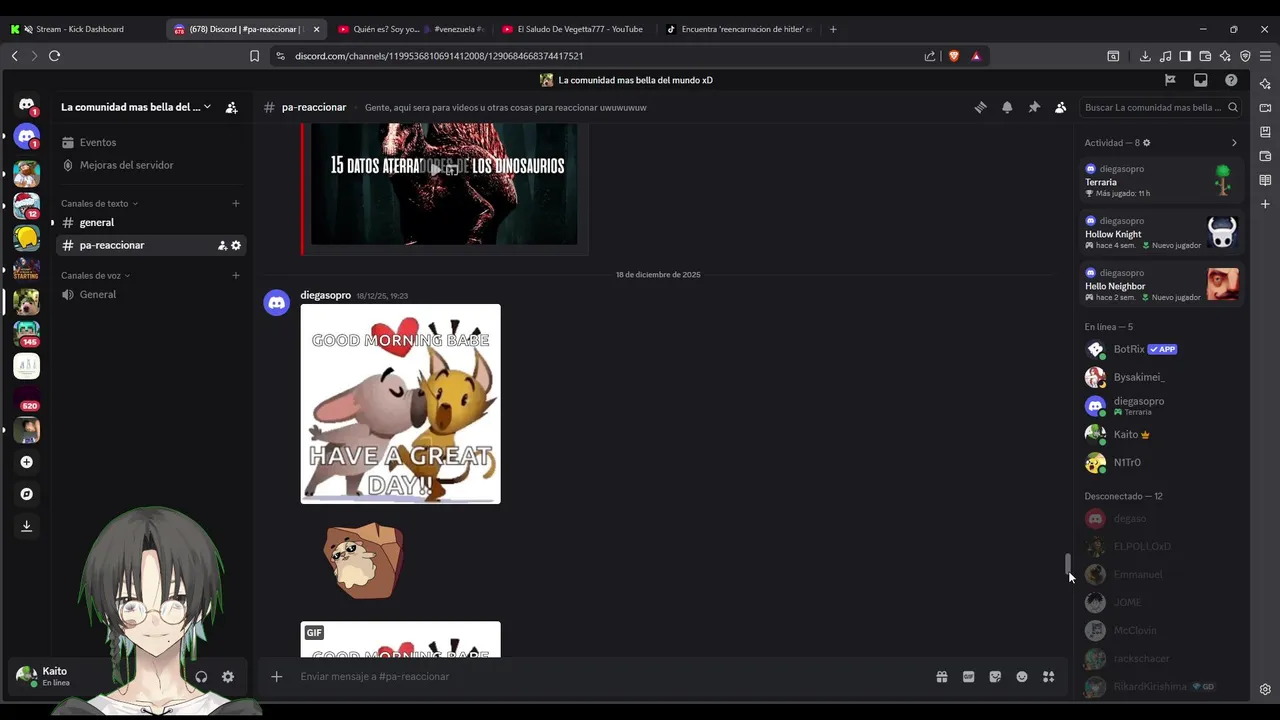Open GIF picker in message bar
This screenshot has width=1280, height=720.
click(x=968, y=677)
